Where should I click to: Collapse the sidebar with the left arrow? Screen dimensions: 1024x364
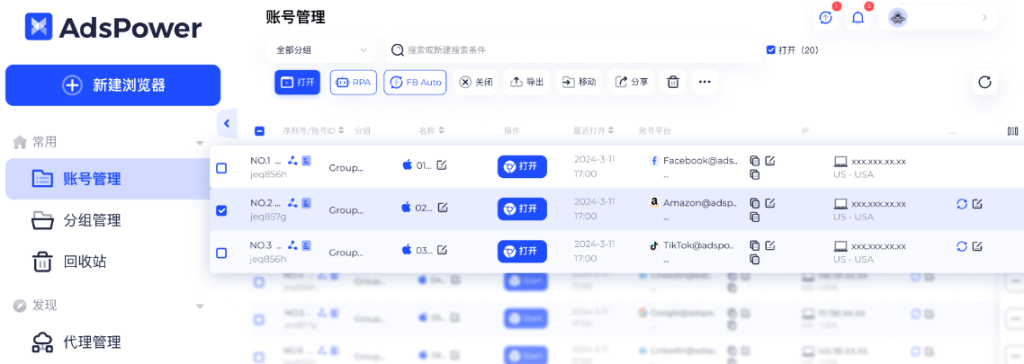coord(227,123)
